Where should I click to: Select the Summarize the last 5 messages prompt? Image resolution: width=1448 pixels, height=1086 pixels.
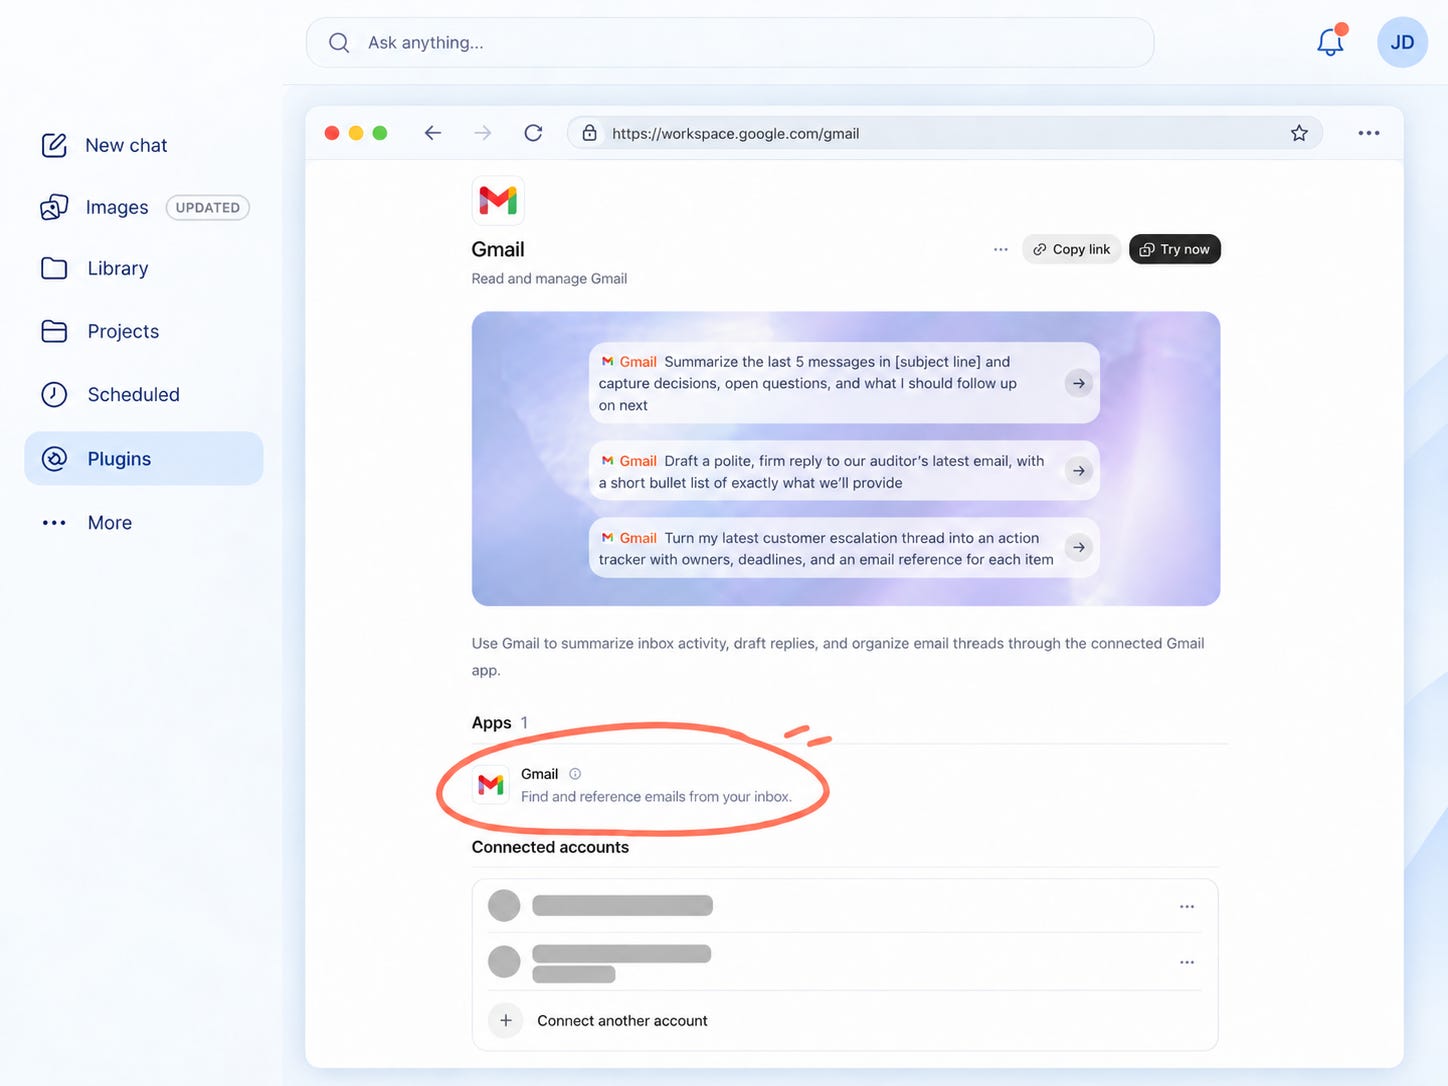coord(844,383)
